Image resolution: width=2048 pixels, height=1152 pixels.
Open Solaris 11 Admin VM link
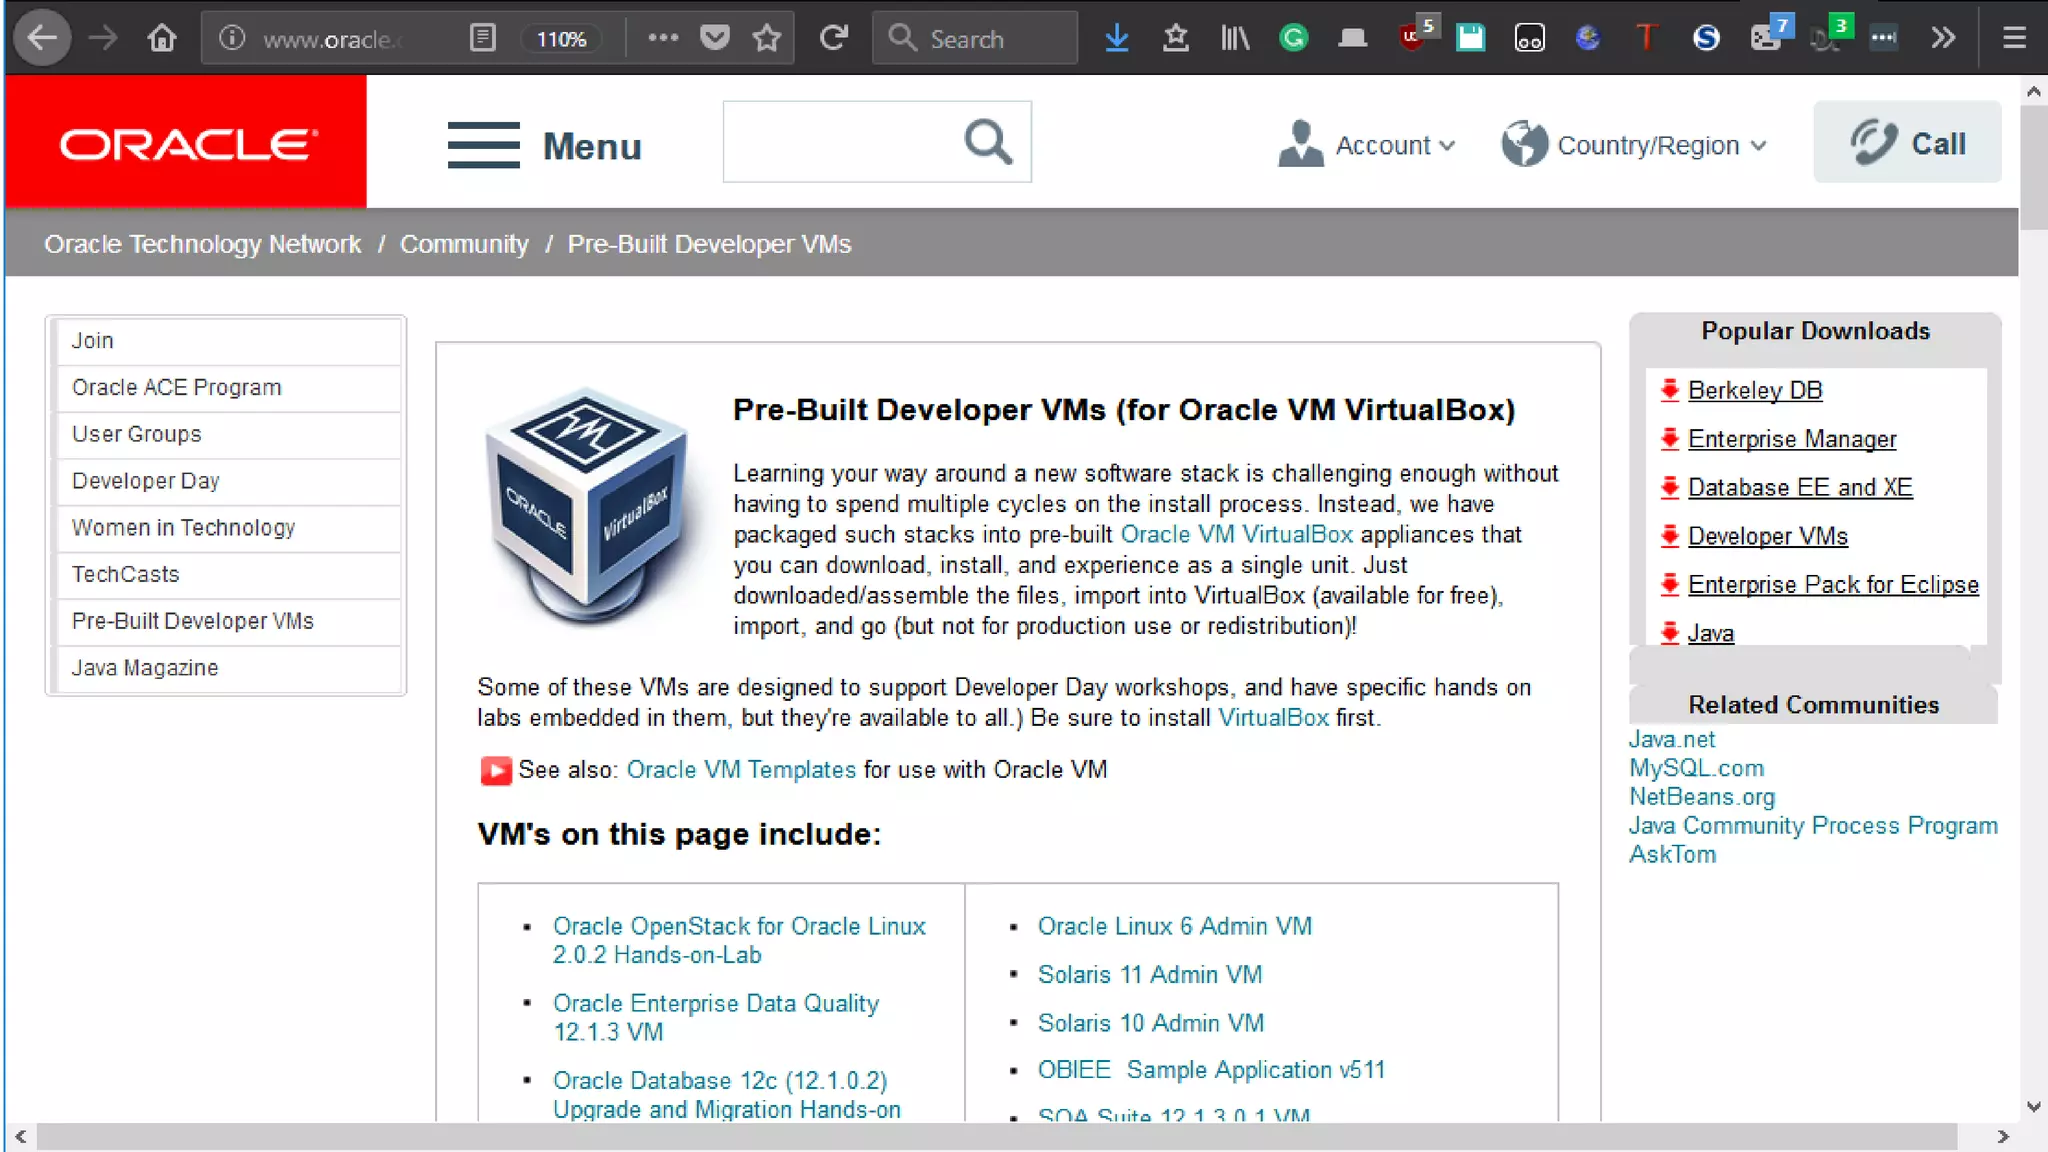(1150, 974)
